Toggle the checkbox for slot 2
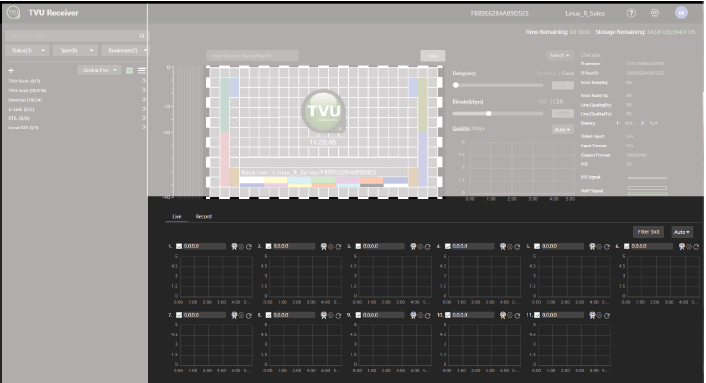The width and height of the screenshot is (706, 383). pos(269,246)
